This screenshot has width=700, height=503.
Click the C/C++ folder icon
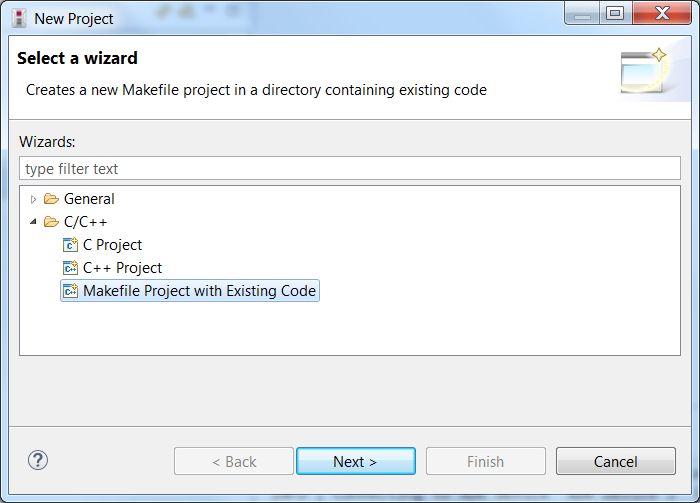51,222
